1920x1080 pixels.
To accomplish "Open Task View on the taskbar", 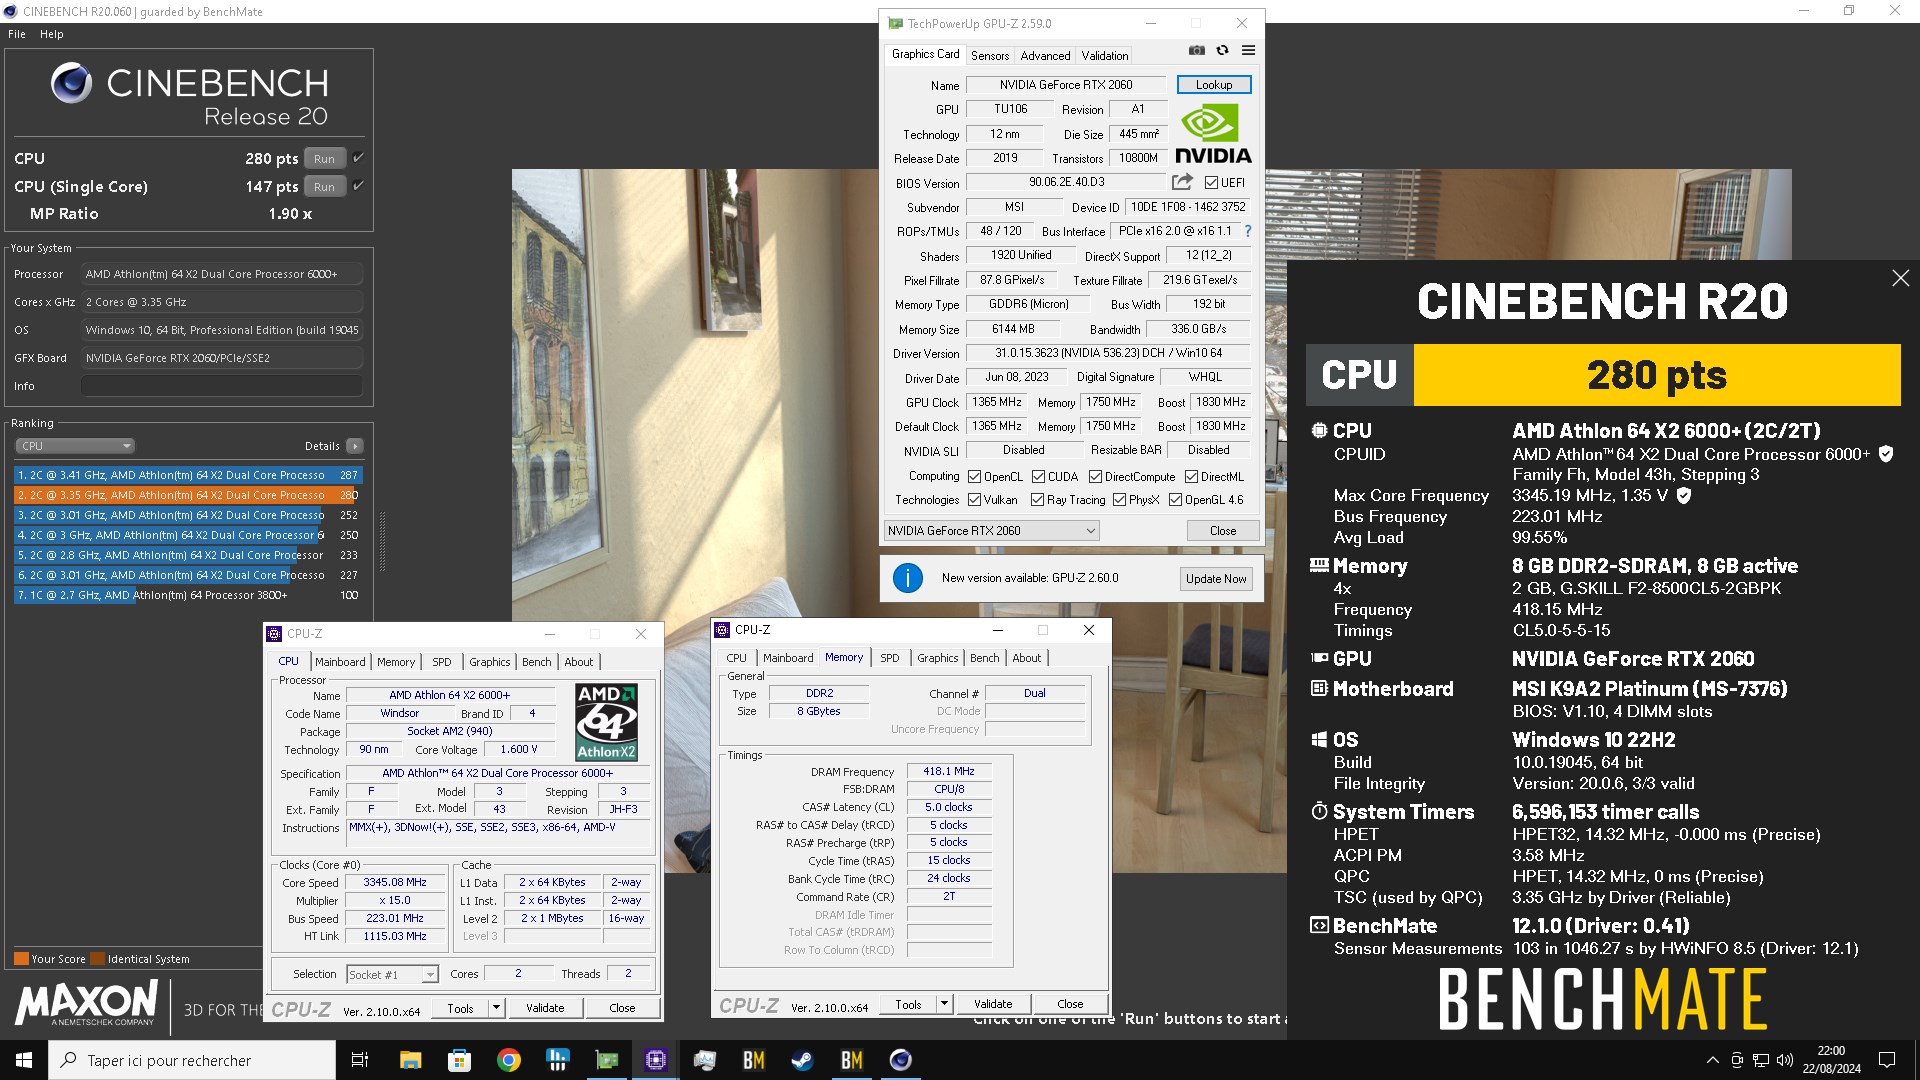I will tap(360, 1060).
